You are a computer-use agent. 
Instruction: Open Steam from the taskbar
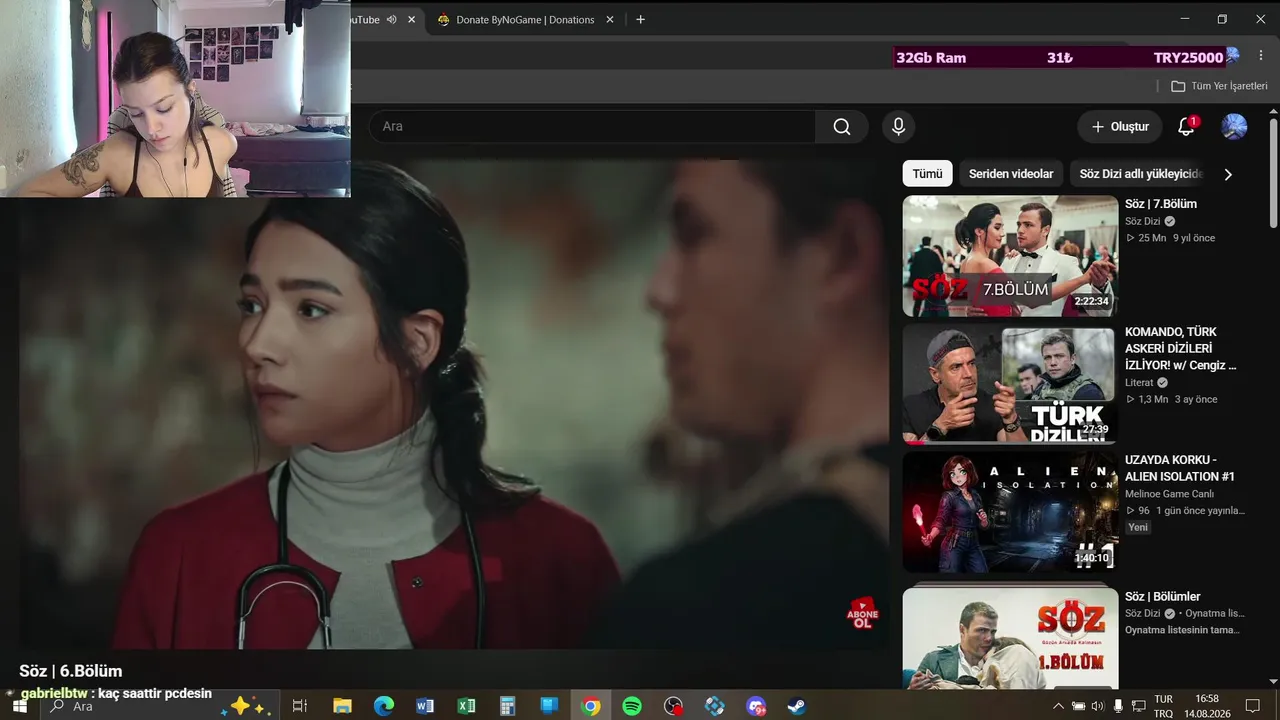[x=797, y=706]
